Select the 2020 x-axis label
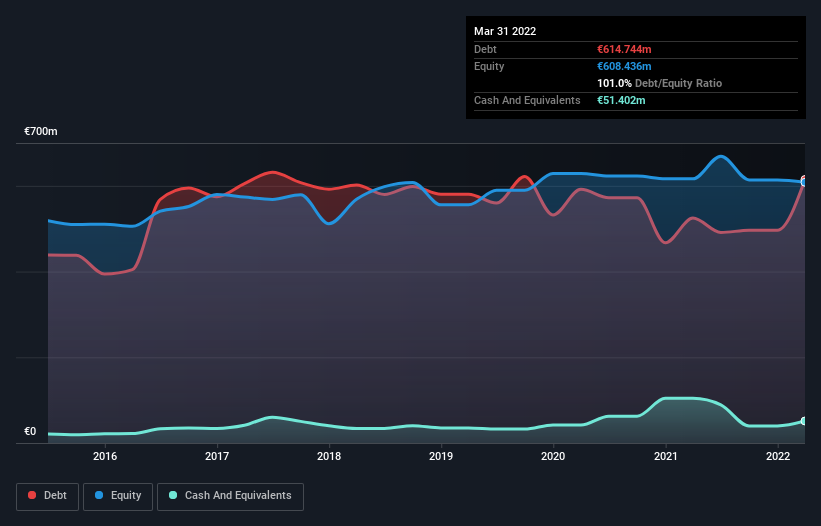The height and width of the screenshot is (526, 821). [x=553, y=456]
